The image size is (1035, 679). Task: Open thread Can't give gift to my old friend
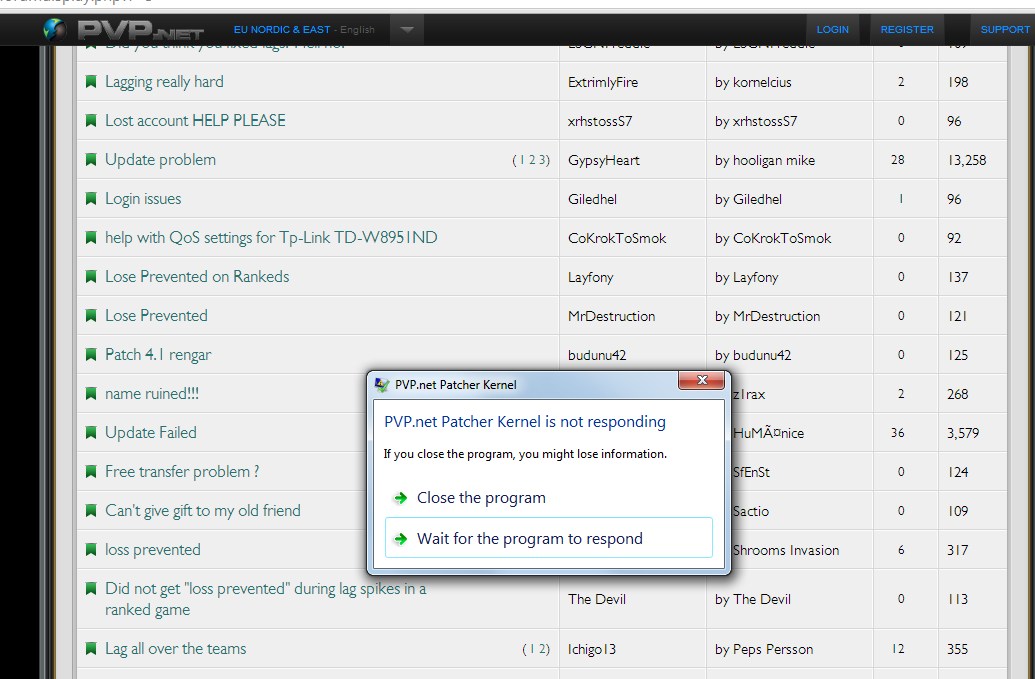pyautogui.click(x=203, y=510)
